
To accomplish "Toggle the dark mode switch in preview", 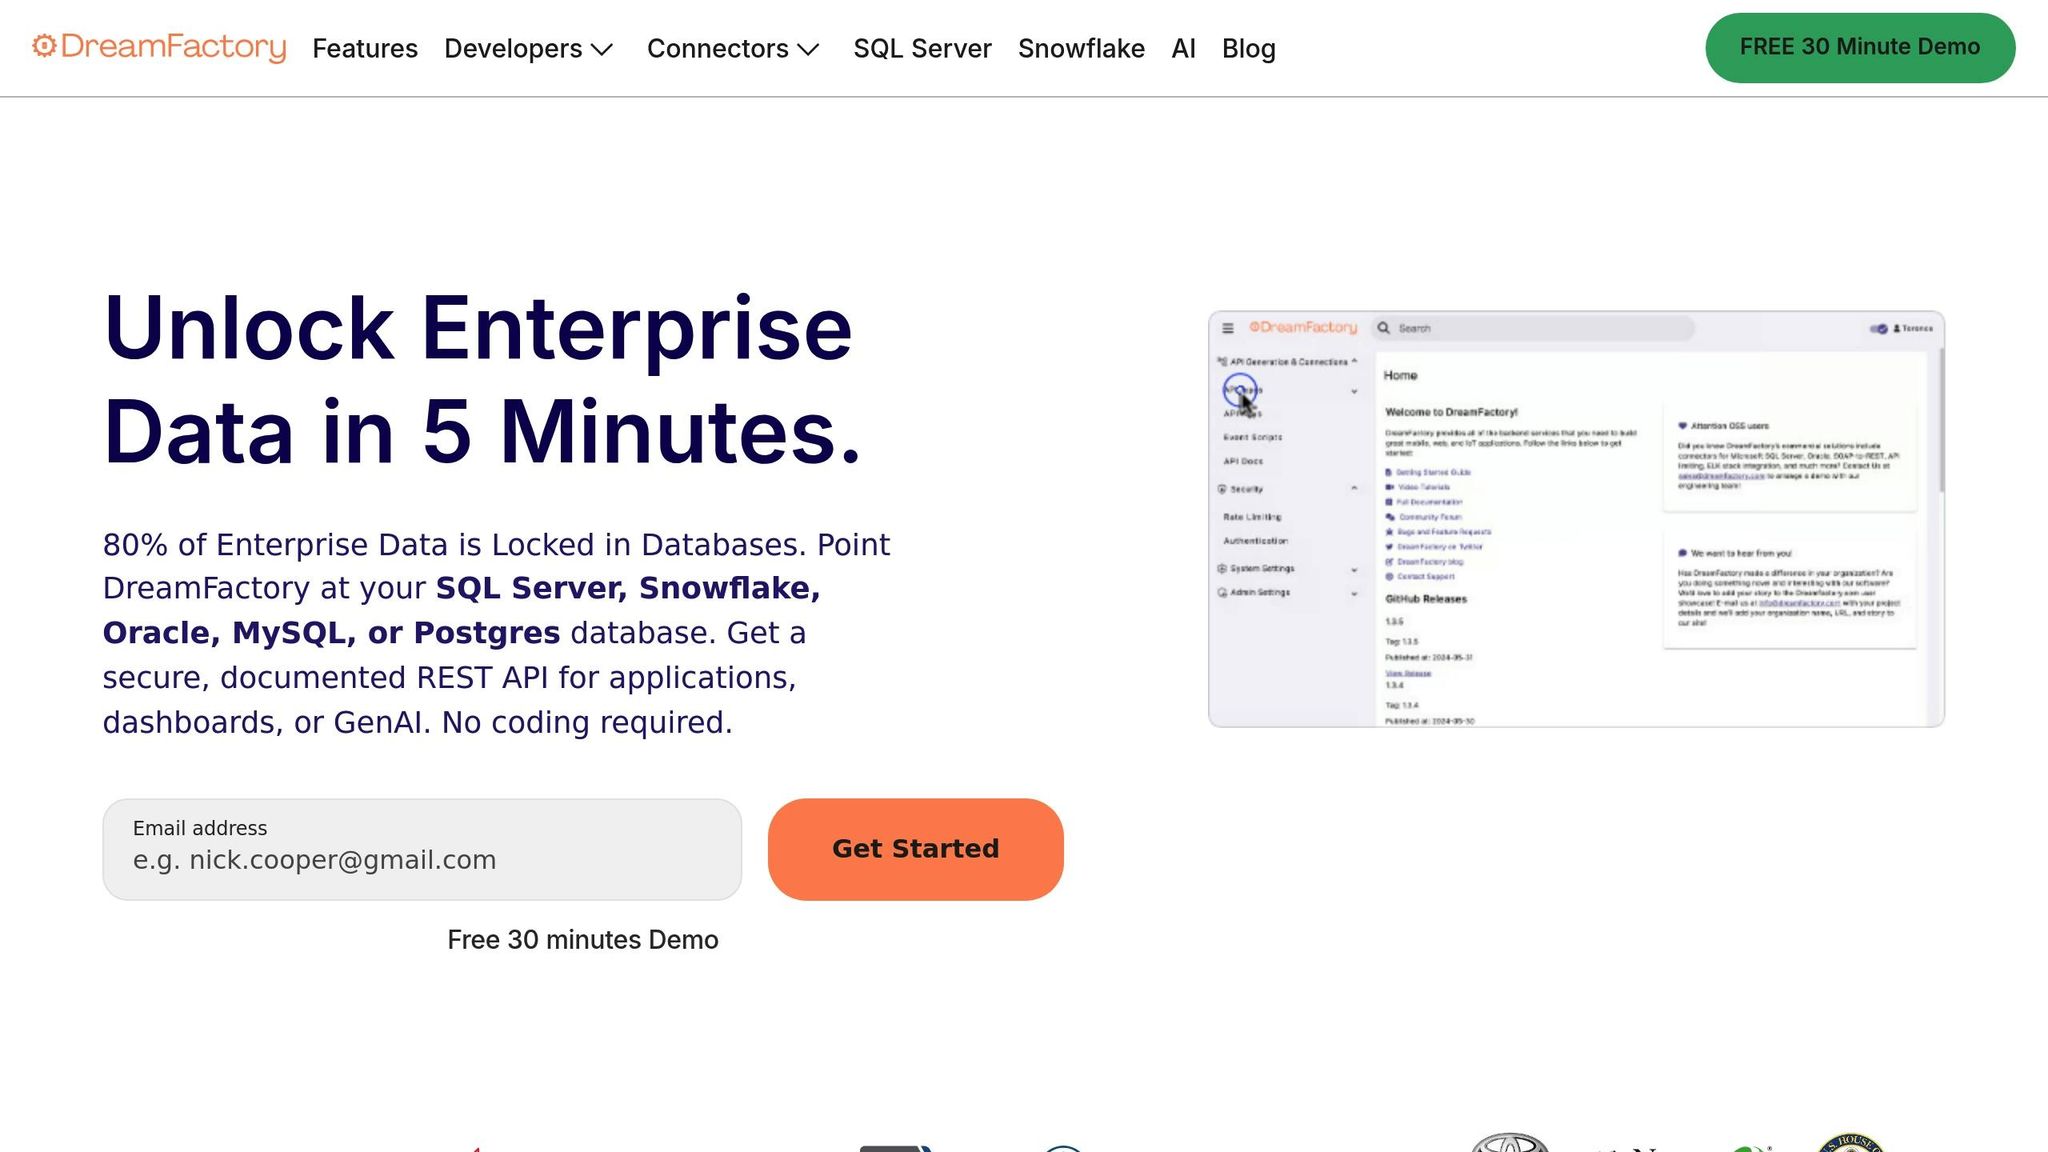I will coord(1879,328).
